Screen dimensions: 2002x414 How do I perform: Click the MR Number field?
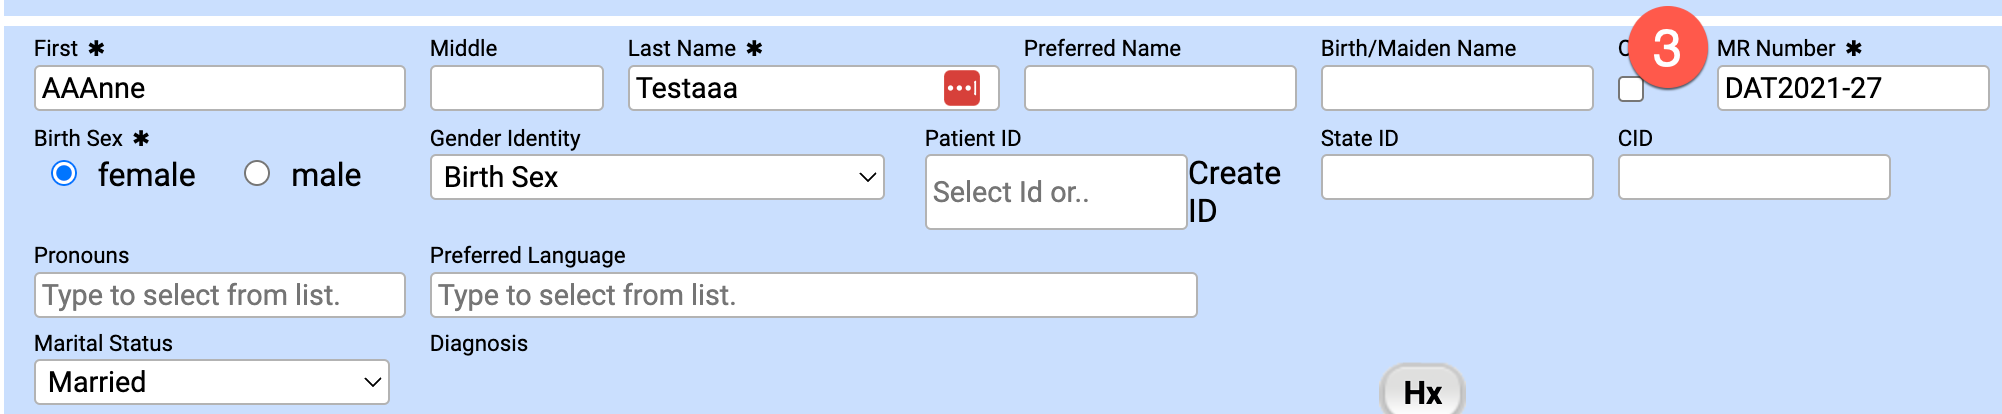[x=1852, y=88]
